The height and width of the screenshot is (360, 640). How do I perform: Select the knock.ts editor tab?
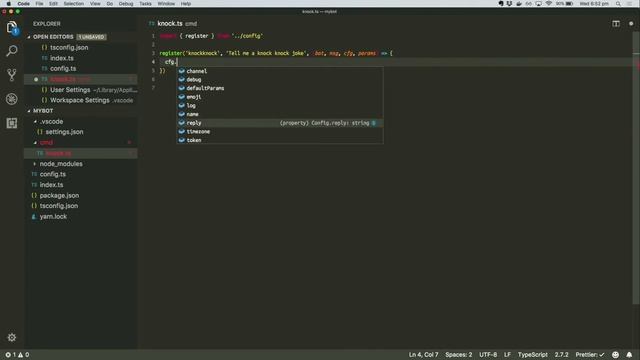[x=173, y=24]
